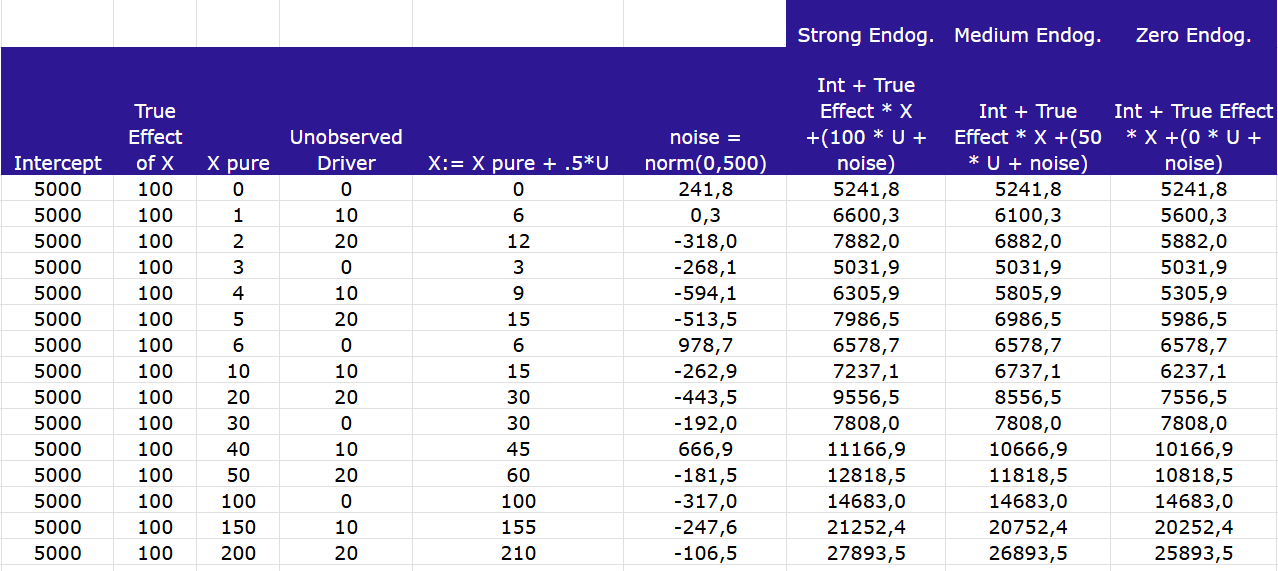Select the X:= X pure + .5*U header
1278x571 pixels.
518,163
